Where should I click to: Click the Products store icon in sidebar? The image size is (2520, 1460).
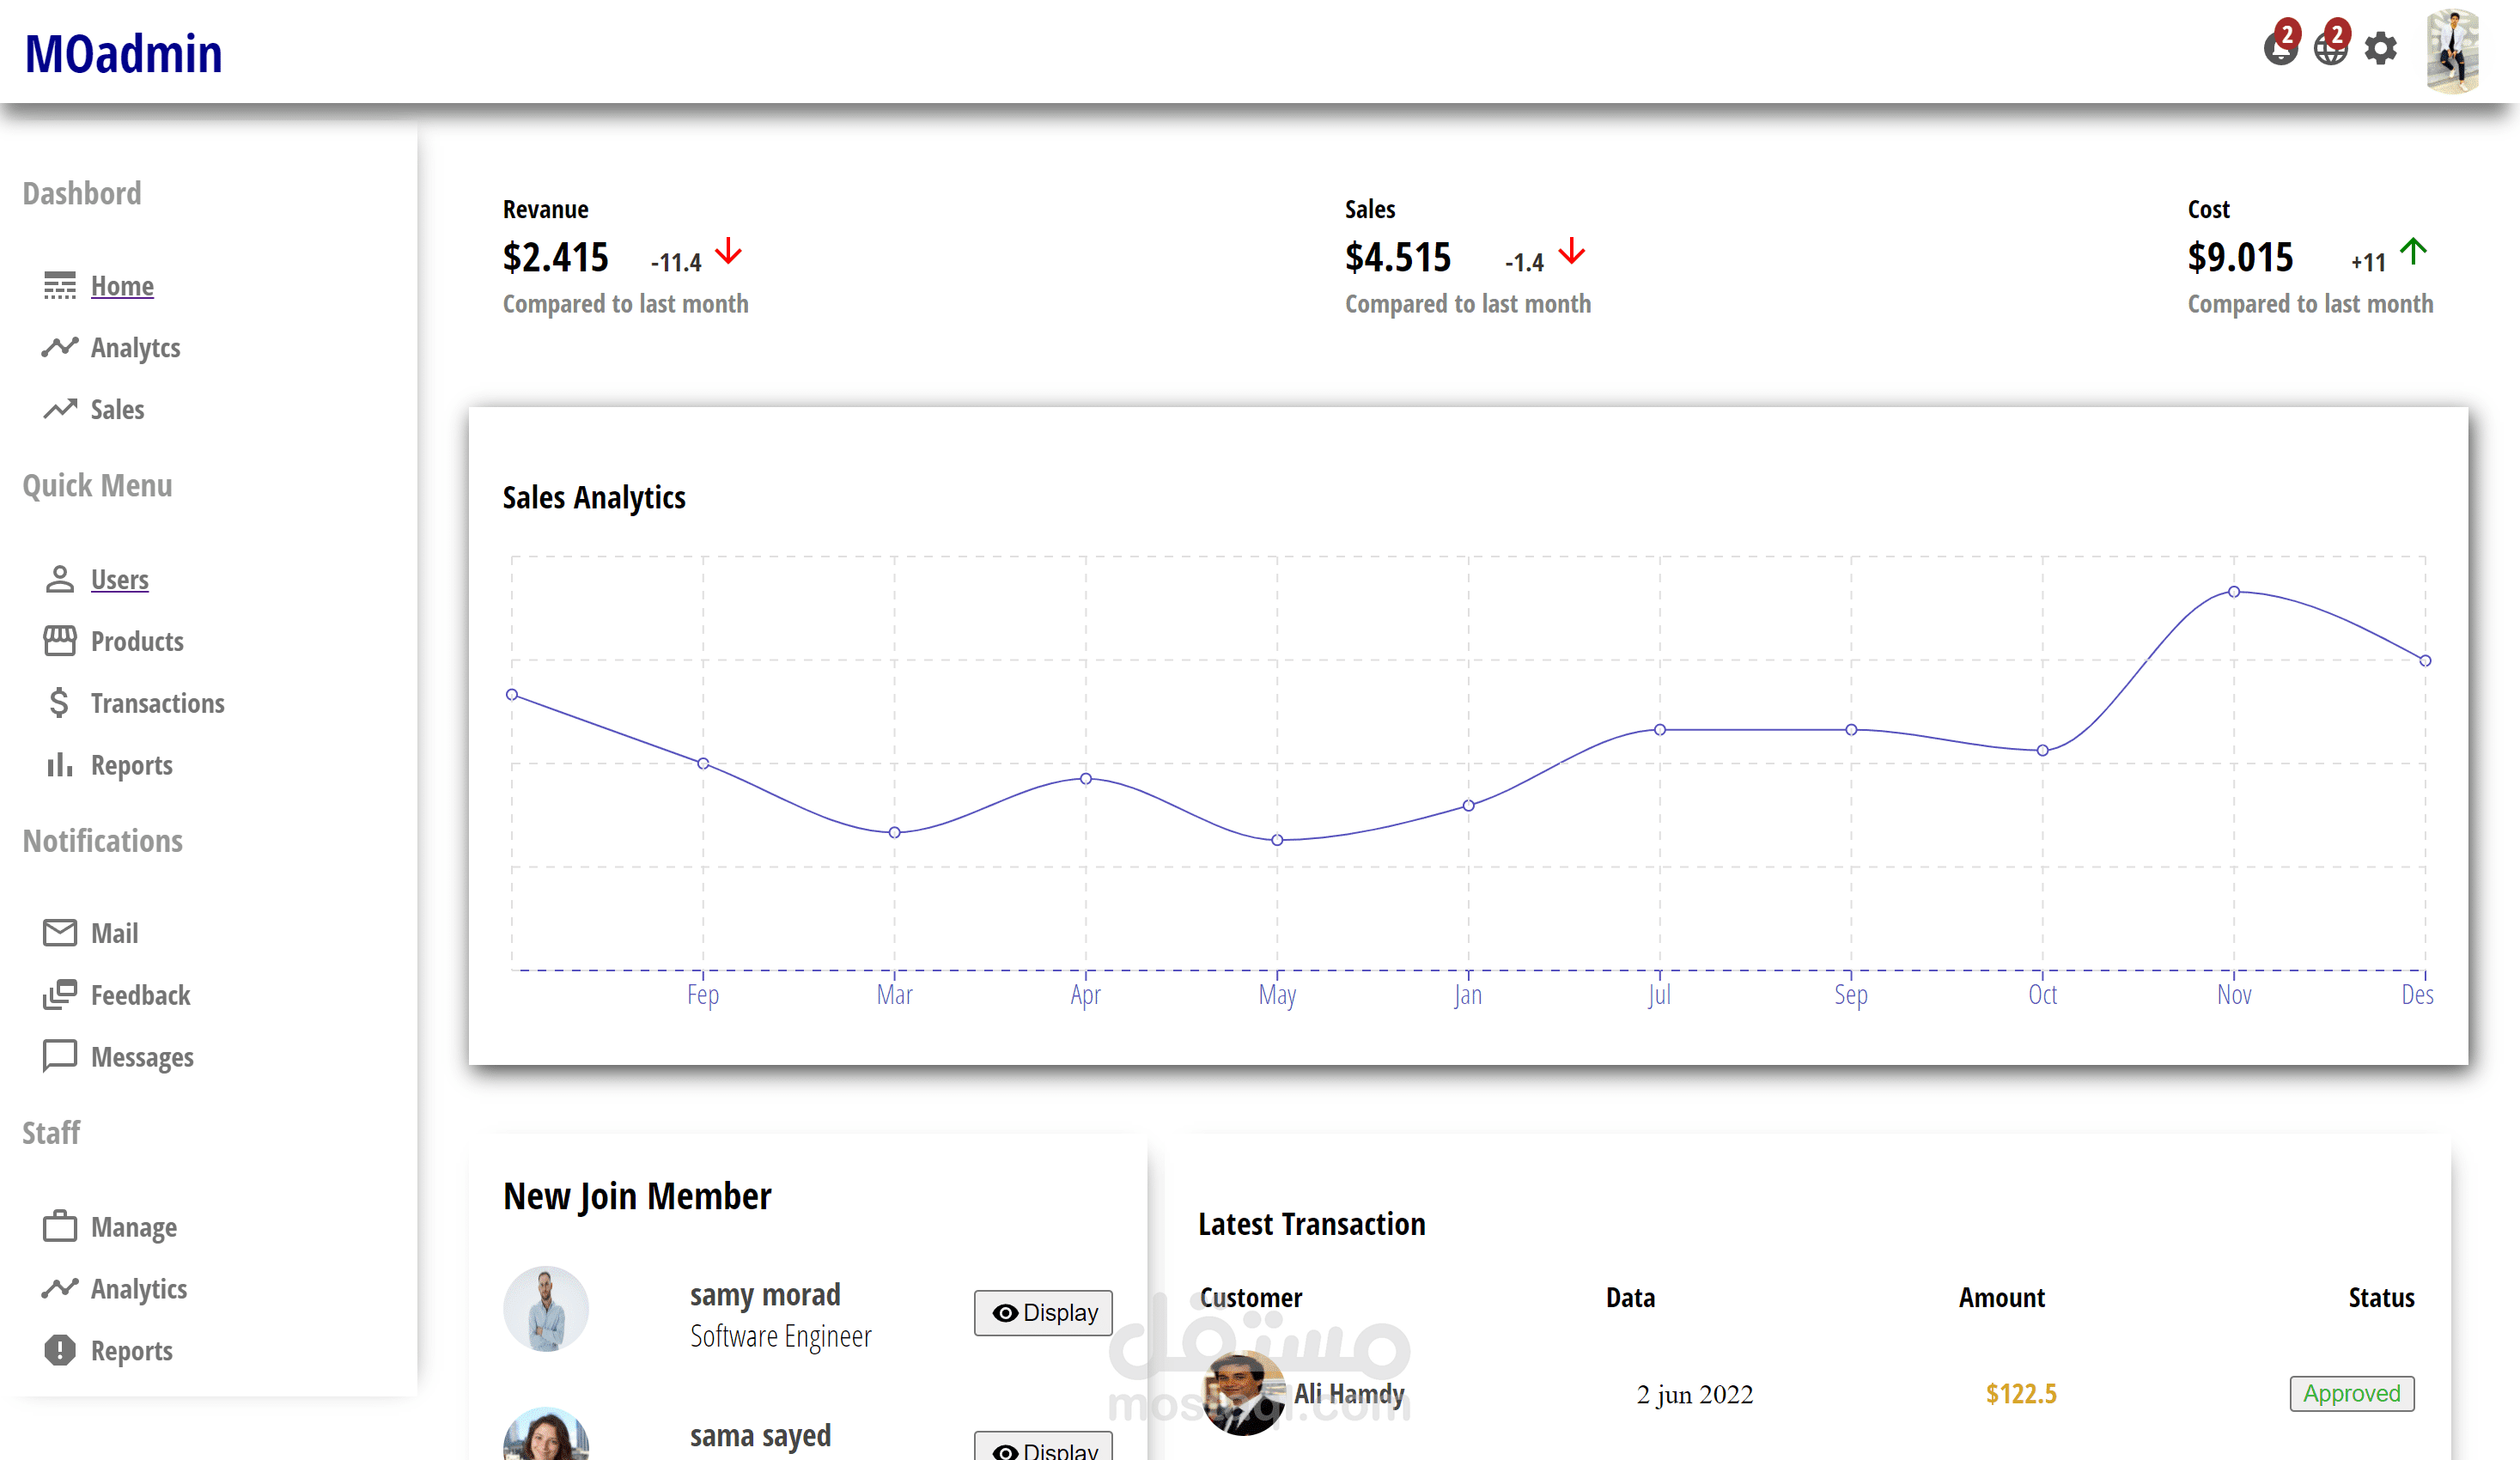click(59, 640)
